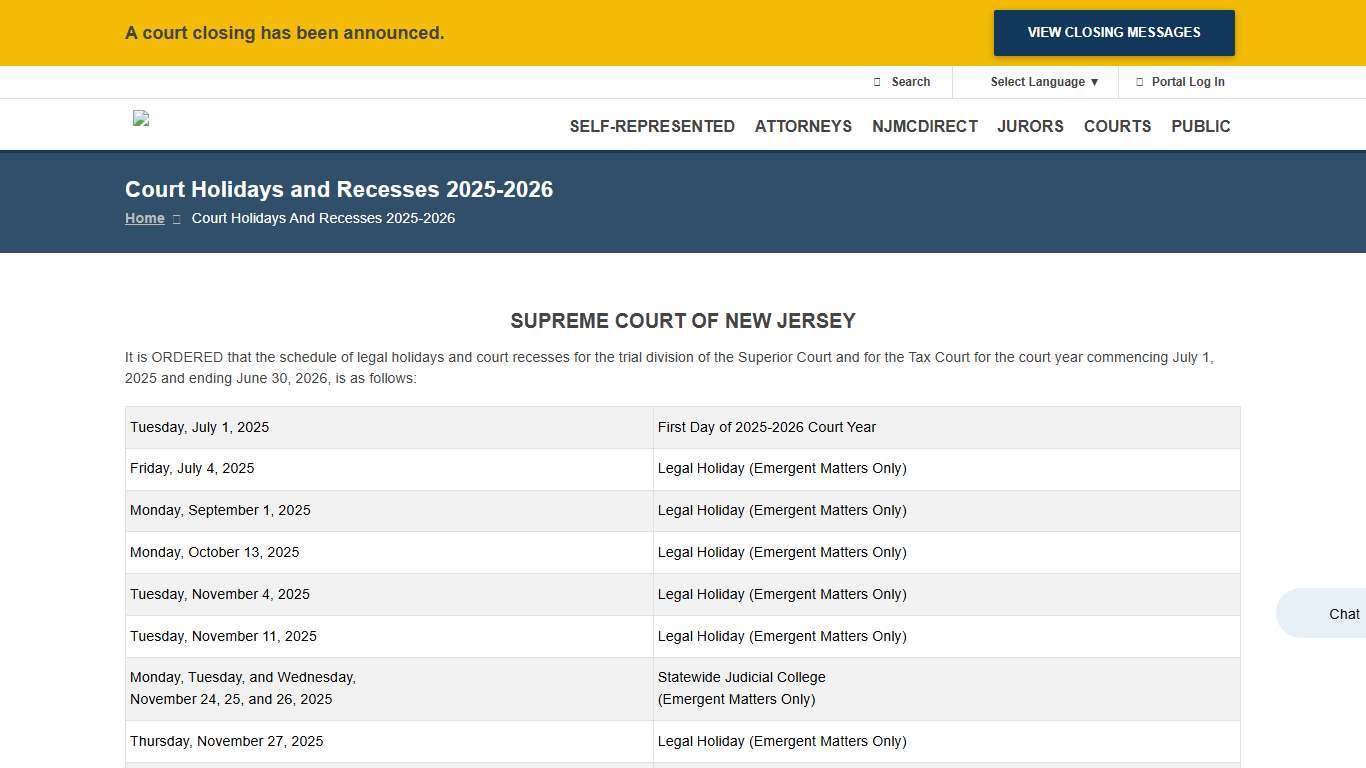Open the COURTS navigation menu

pyautogui.click(x=1117, y=126)
